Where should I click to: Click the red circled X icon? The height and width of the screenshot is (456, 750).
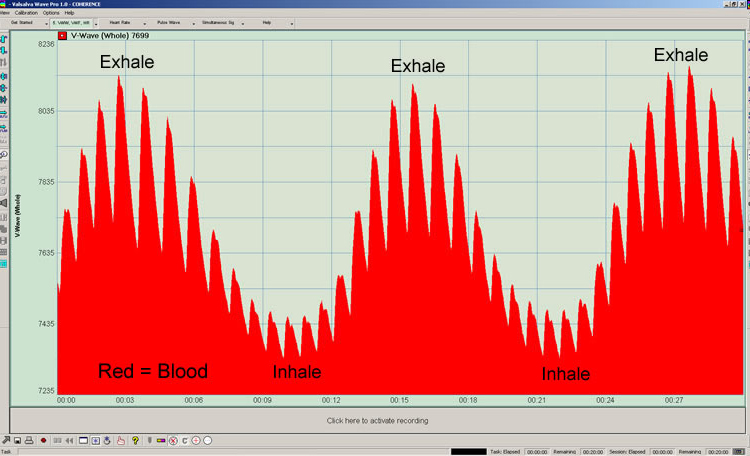click(x=172, y=441)
